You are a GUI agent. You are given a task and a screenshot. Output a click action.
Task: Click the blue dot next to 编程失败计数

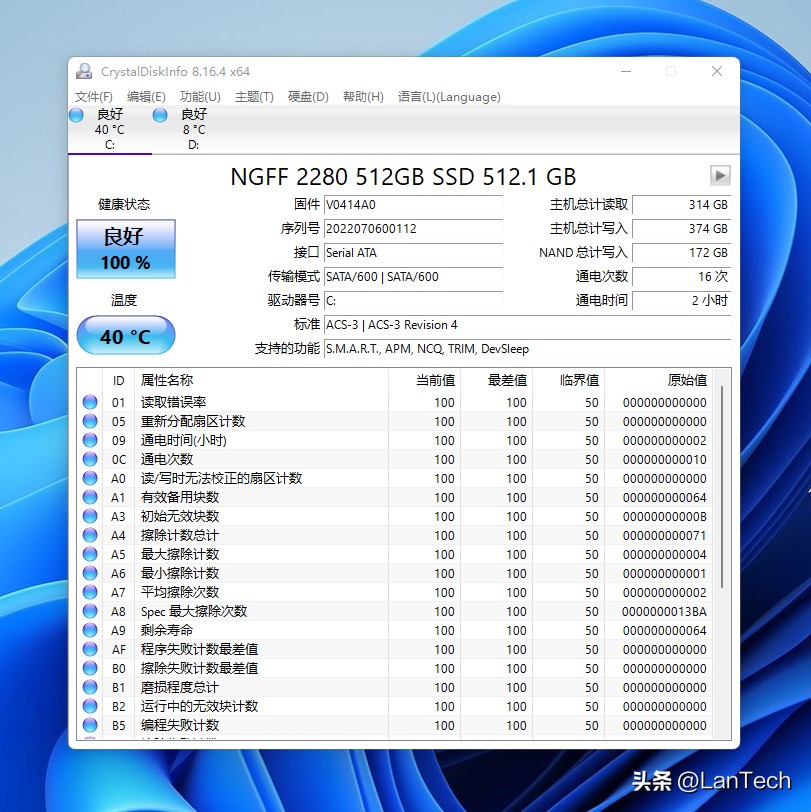coord(91,725)
